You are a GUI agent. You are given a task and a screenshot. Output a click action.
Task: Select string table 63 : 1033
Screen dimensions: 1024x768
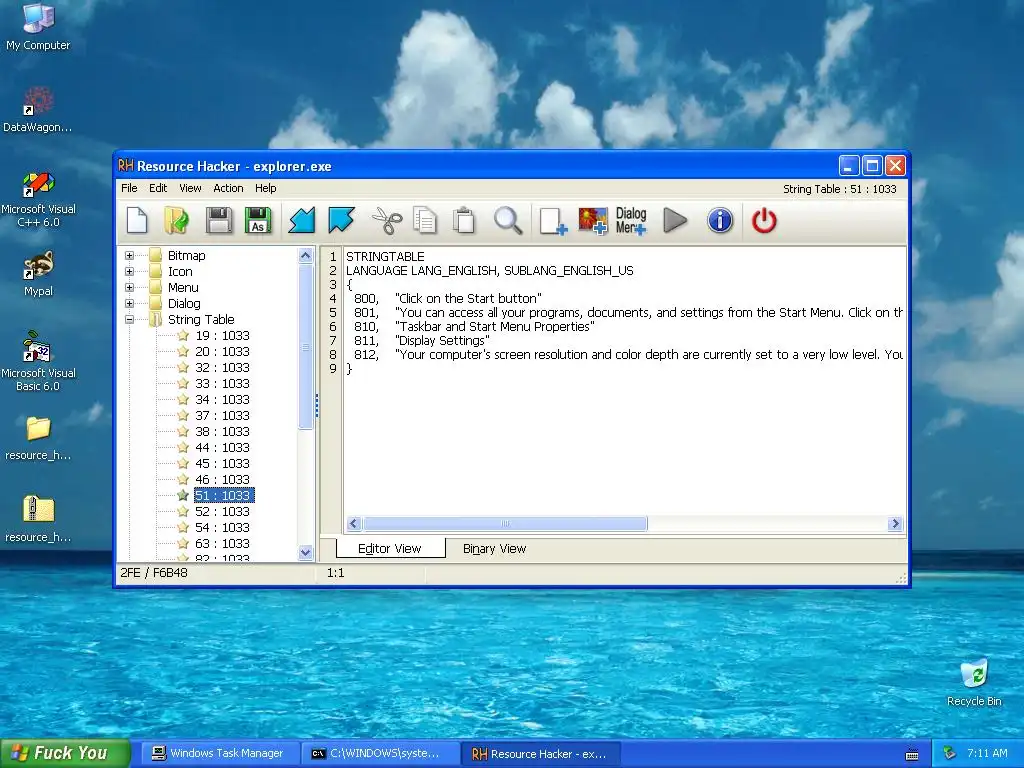coord(222,543)
